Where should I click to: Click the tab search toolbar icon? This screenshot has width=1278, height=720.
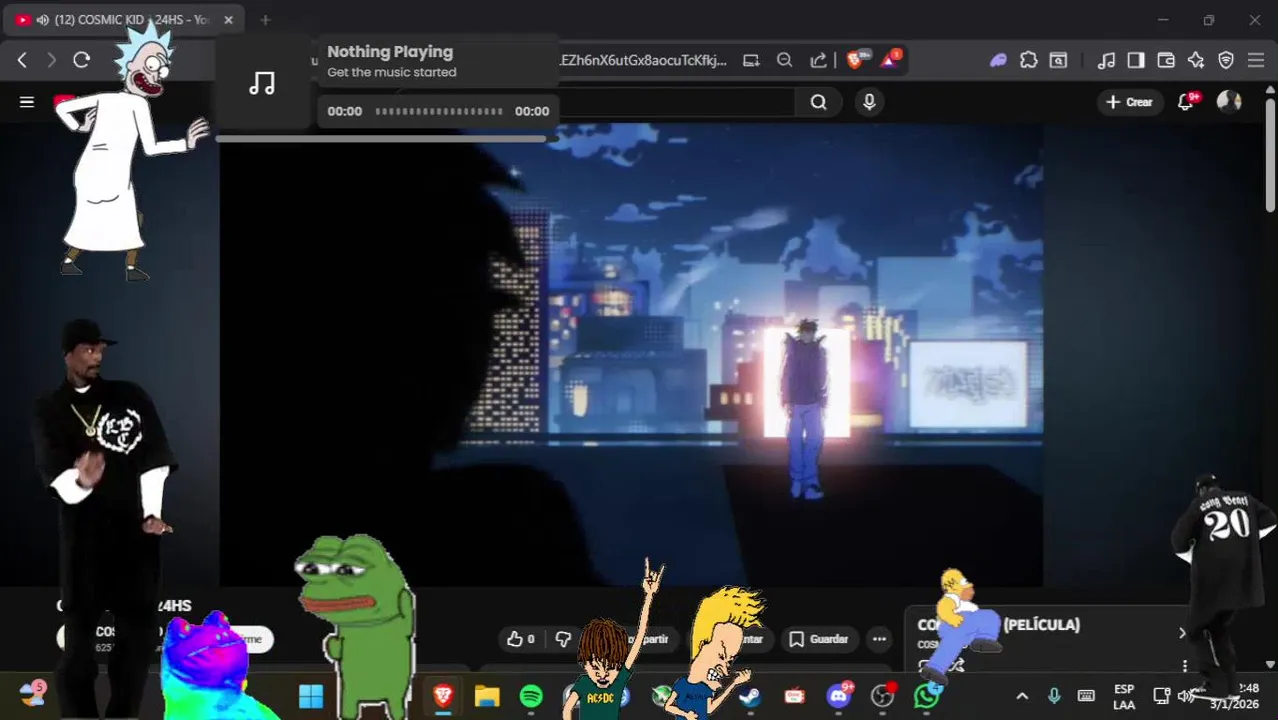click(x=1058, y=60)
